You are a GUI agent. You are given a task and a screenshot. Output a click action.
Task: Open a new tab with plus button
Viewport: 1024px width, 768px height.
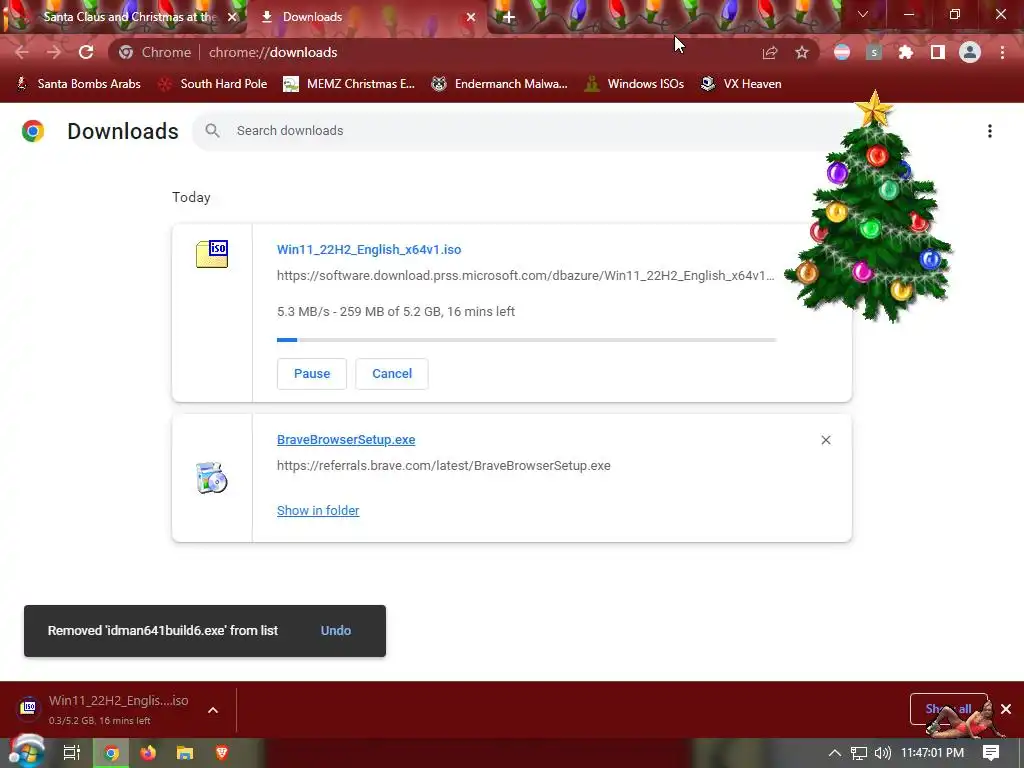509,17
